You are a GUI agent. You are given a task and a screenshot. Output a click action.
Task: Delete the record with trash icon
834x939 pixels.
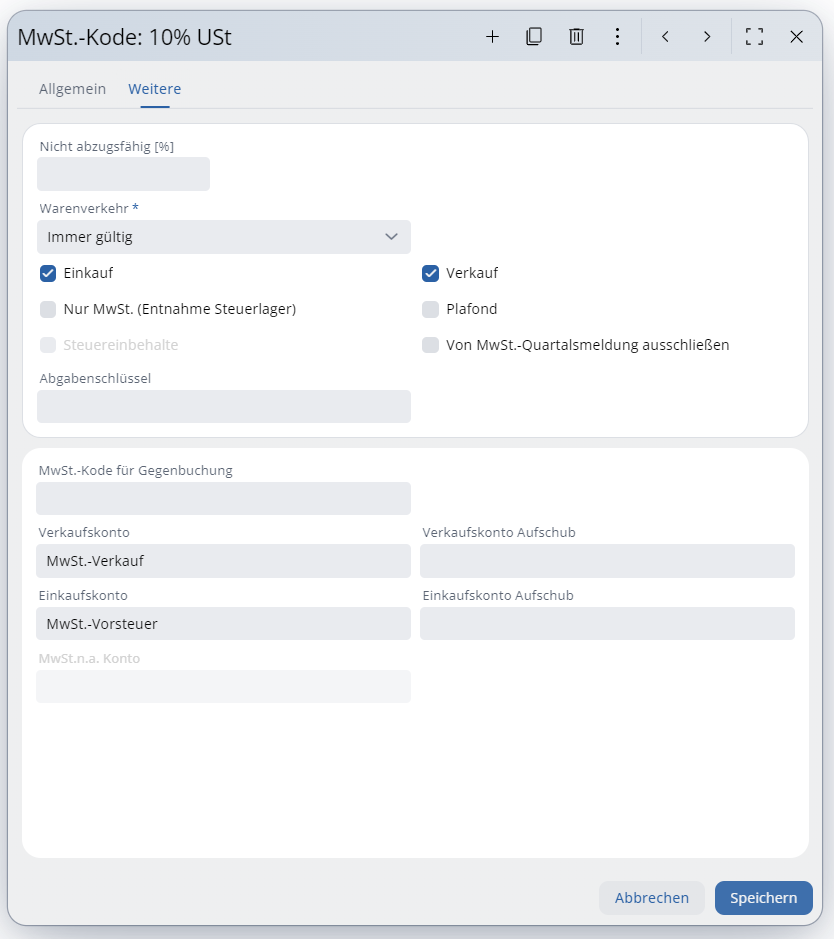tap(576, 37)
